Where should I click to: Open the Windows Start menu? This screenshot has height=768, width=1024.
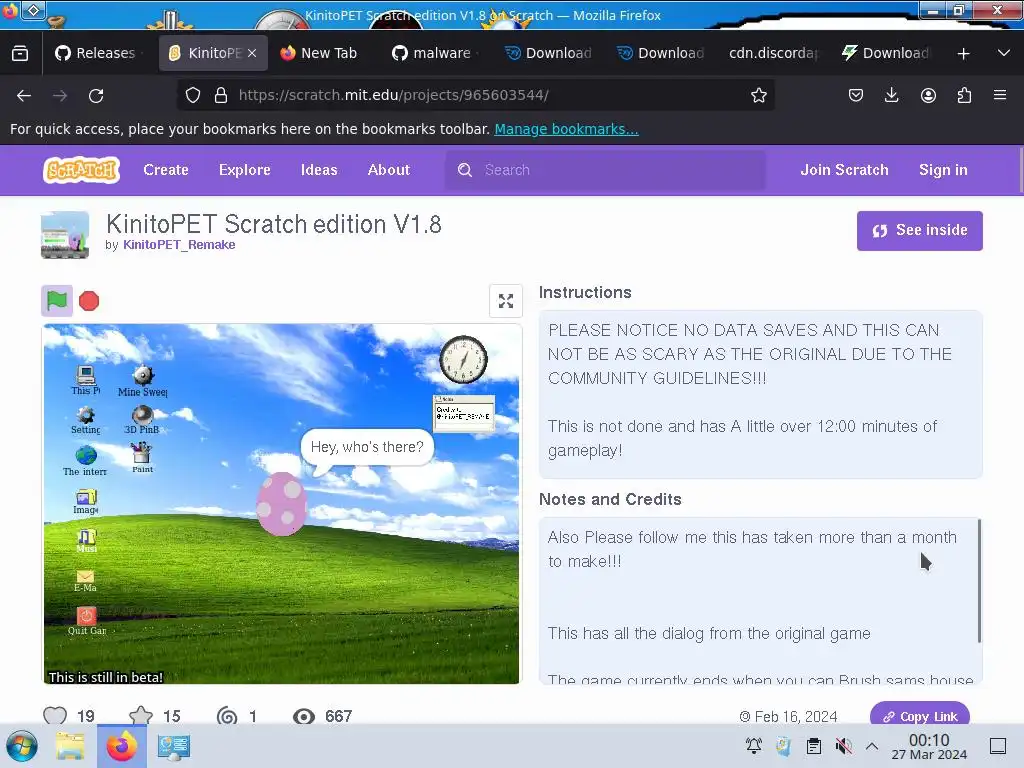tap(22, 746)
